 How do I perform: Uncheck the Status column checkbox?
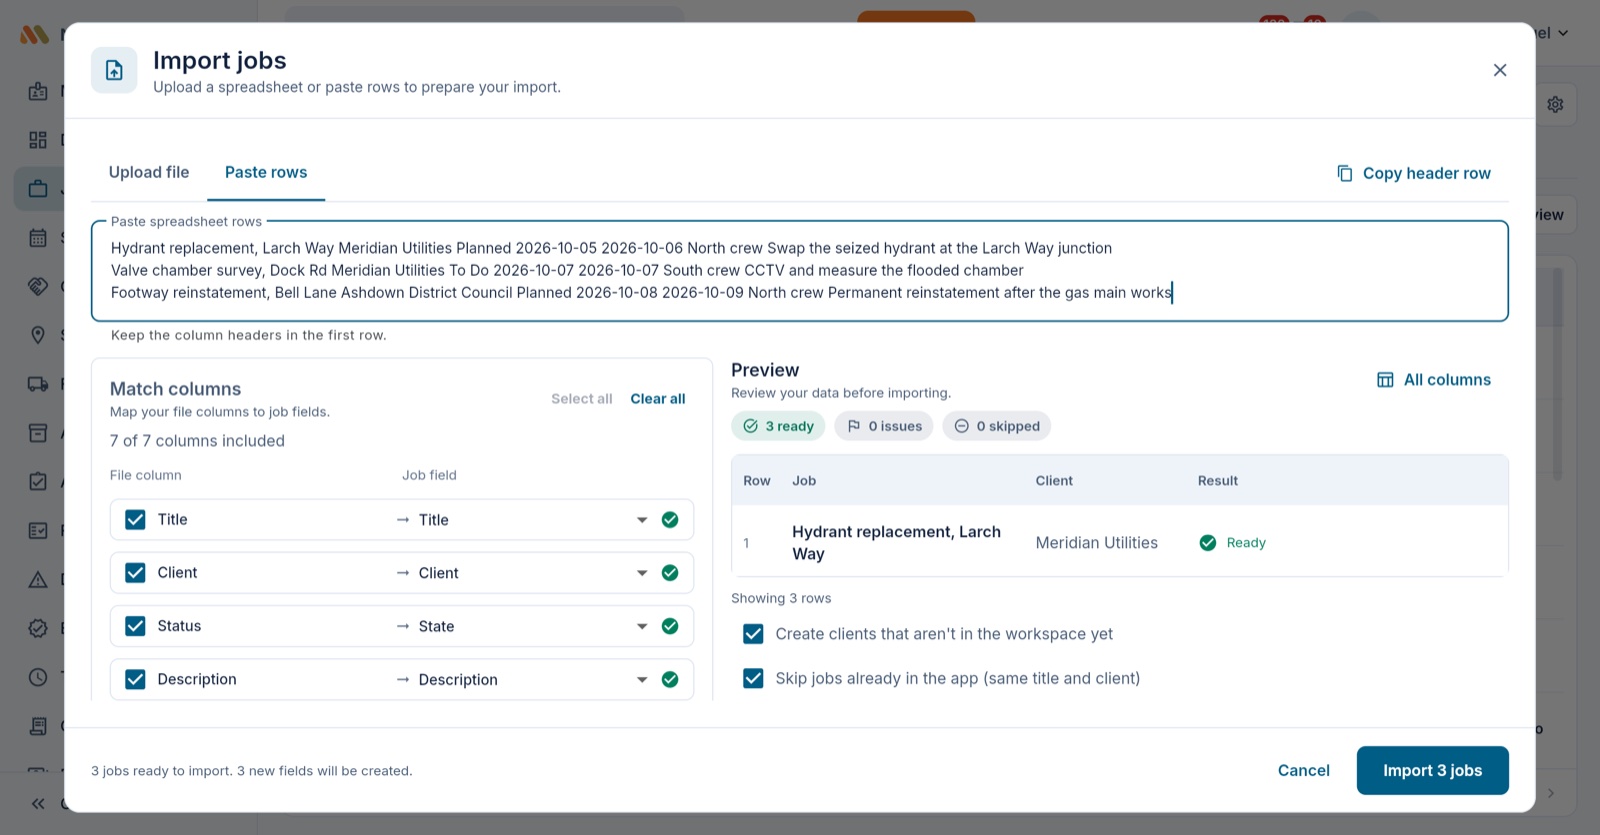point(135,625)
